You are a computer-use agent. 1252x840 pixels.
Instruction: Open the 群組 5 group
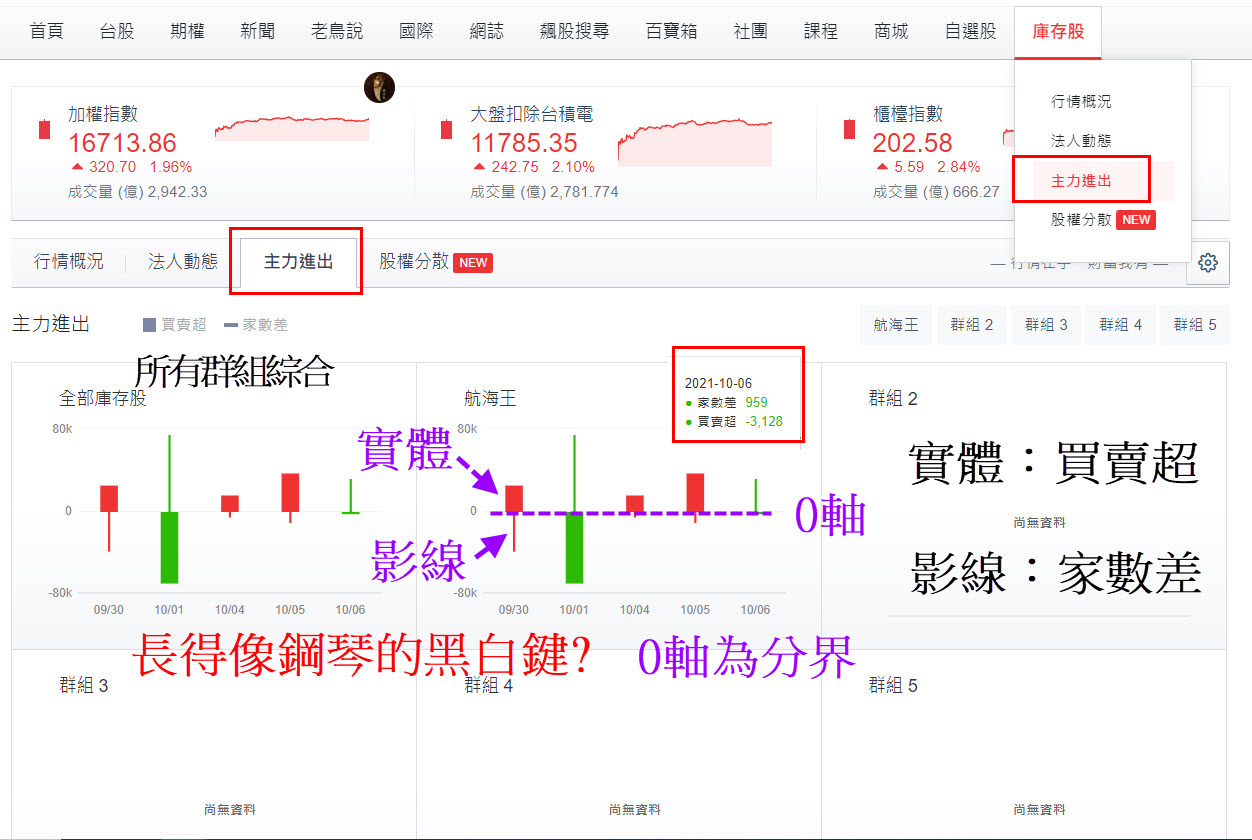point(1194,324)
